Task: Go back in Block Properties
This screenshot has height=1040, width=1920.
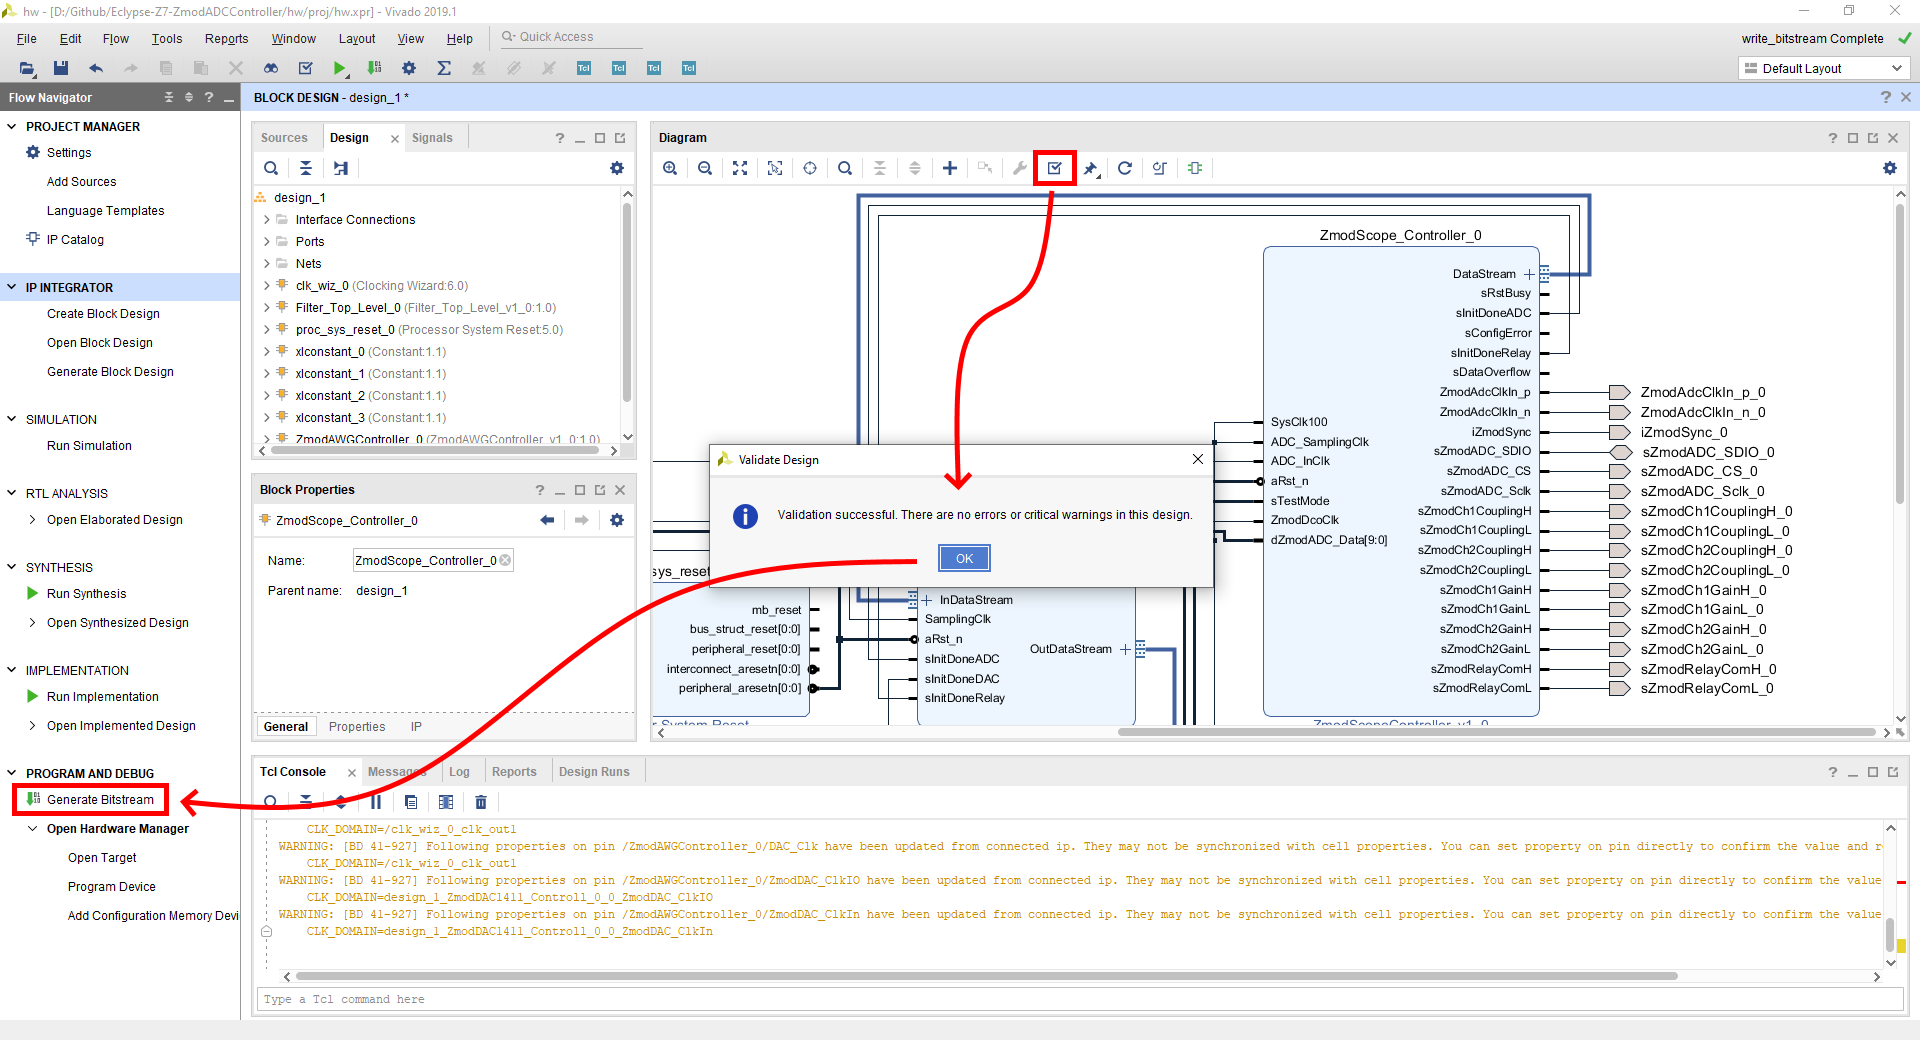Action: (547, 520)
